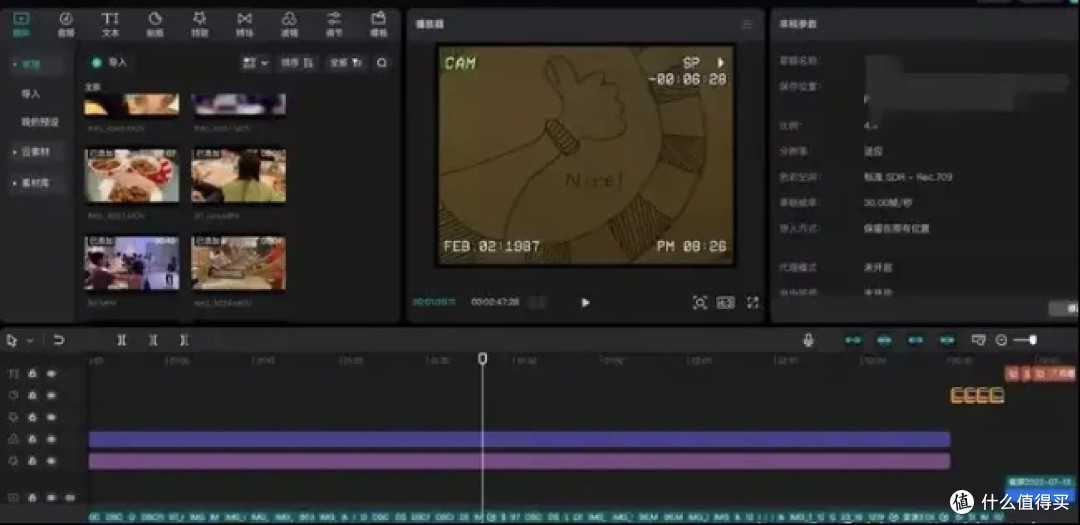Toggle the preview axis option
Viewport: 1080px width, 525px height.
948,340
